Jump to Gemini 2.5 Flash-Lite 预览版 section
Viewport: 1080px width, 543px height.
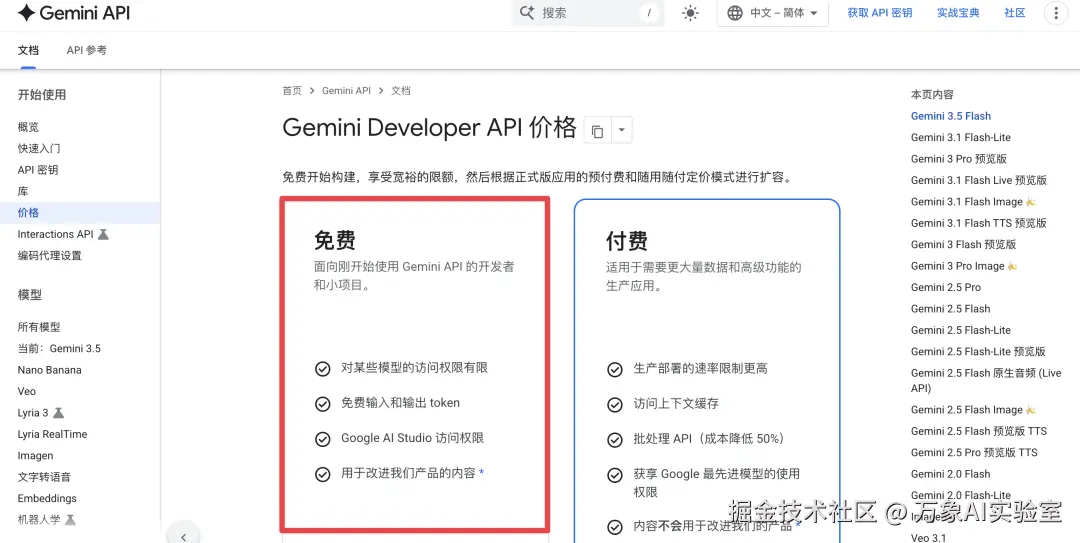(978, 351)
